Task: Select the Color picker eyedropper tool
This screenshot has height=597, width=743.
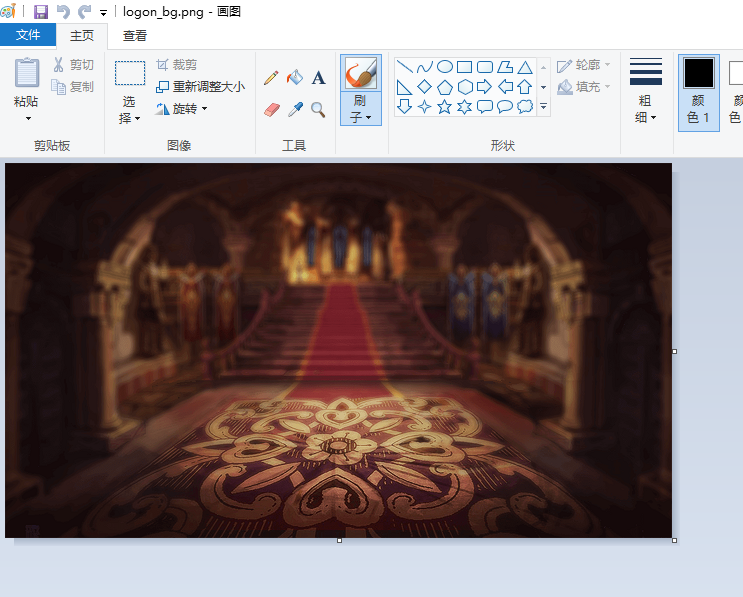Action: pos(294,109)
